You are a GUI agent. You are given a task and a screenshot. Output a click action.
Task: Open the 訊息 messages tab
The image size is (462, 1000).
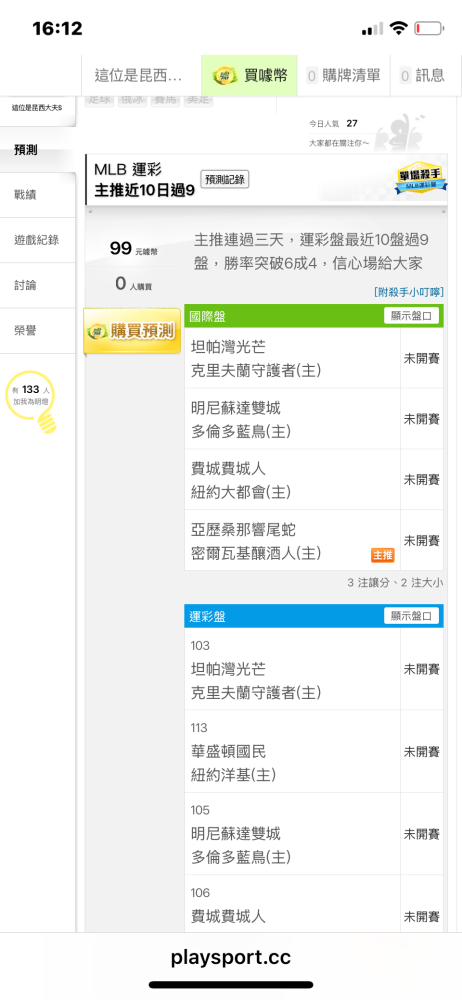[x=422, y=75]
